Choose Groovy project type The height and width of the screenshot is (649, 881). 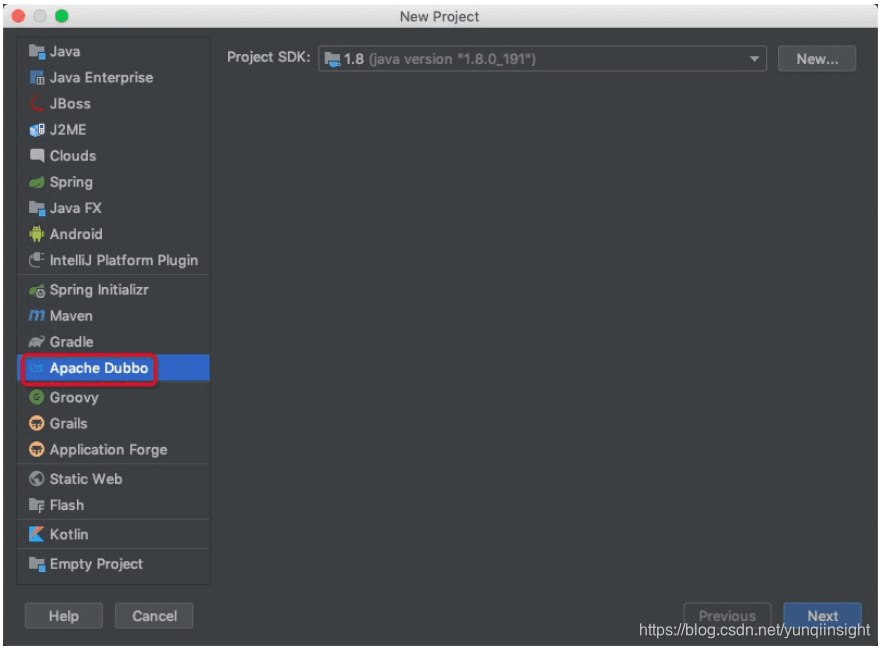113,397
